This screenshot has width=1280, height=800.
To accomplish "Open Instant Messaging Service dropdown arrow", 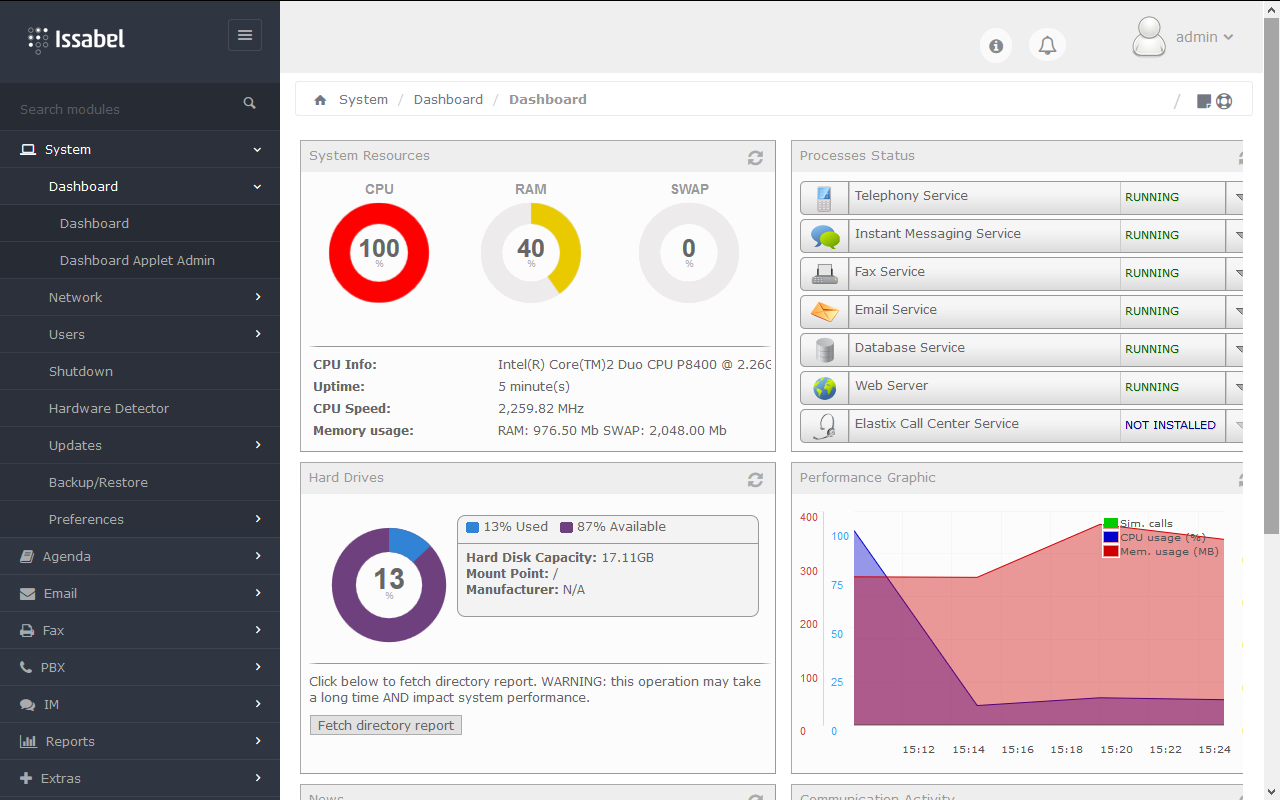I will pos(1236,236).
